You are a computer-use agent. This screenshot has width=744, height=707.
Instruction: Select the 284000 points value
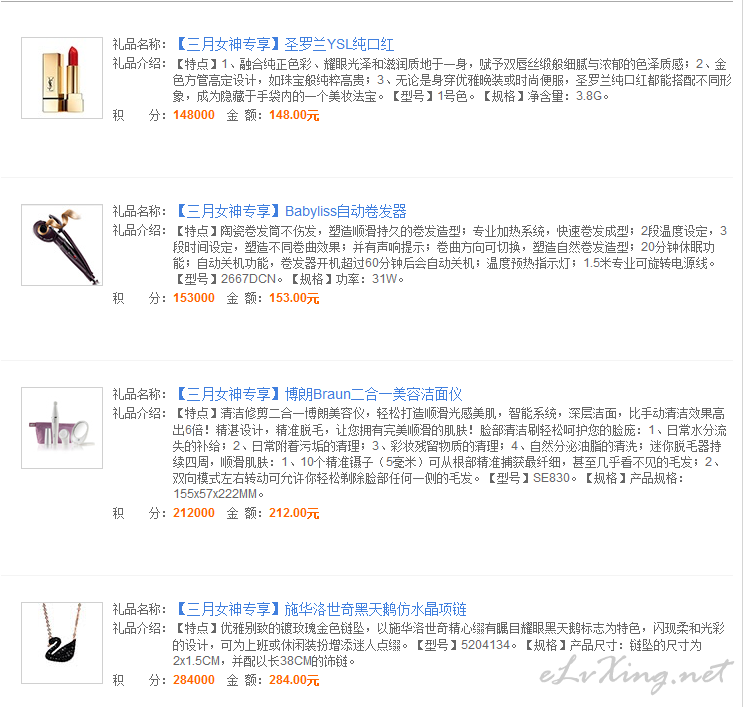click(x=194, y=680)
